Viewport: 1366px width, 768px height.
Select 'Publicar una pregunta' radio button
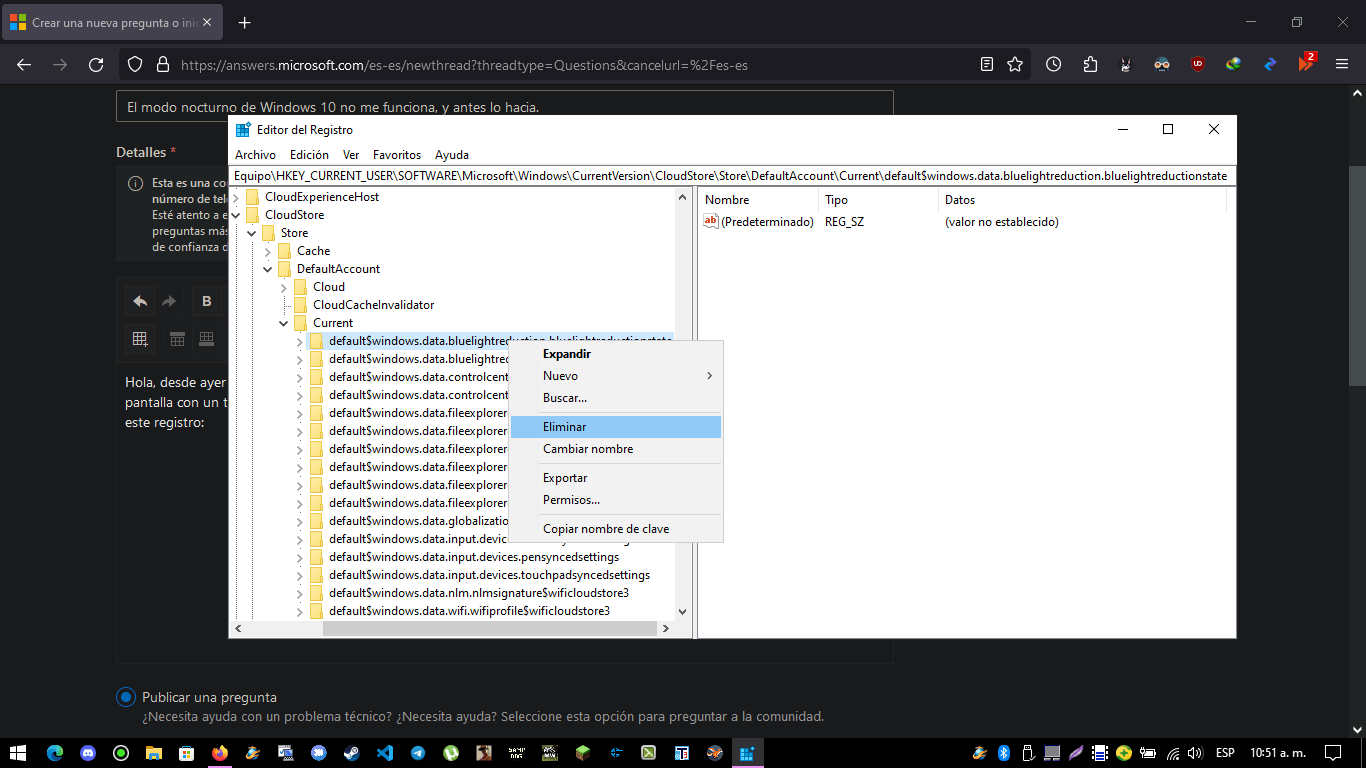pos(126,697)
